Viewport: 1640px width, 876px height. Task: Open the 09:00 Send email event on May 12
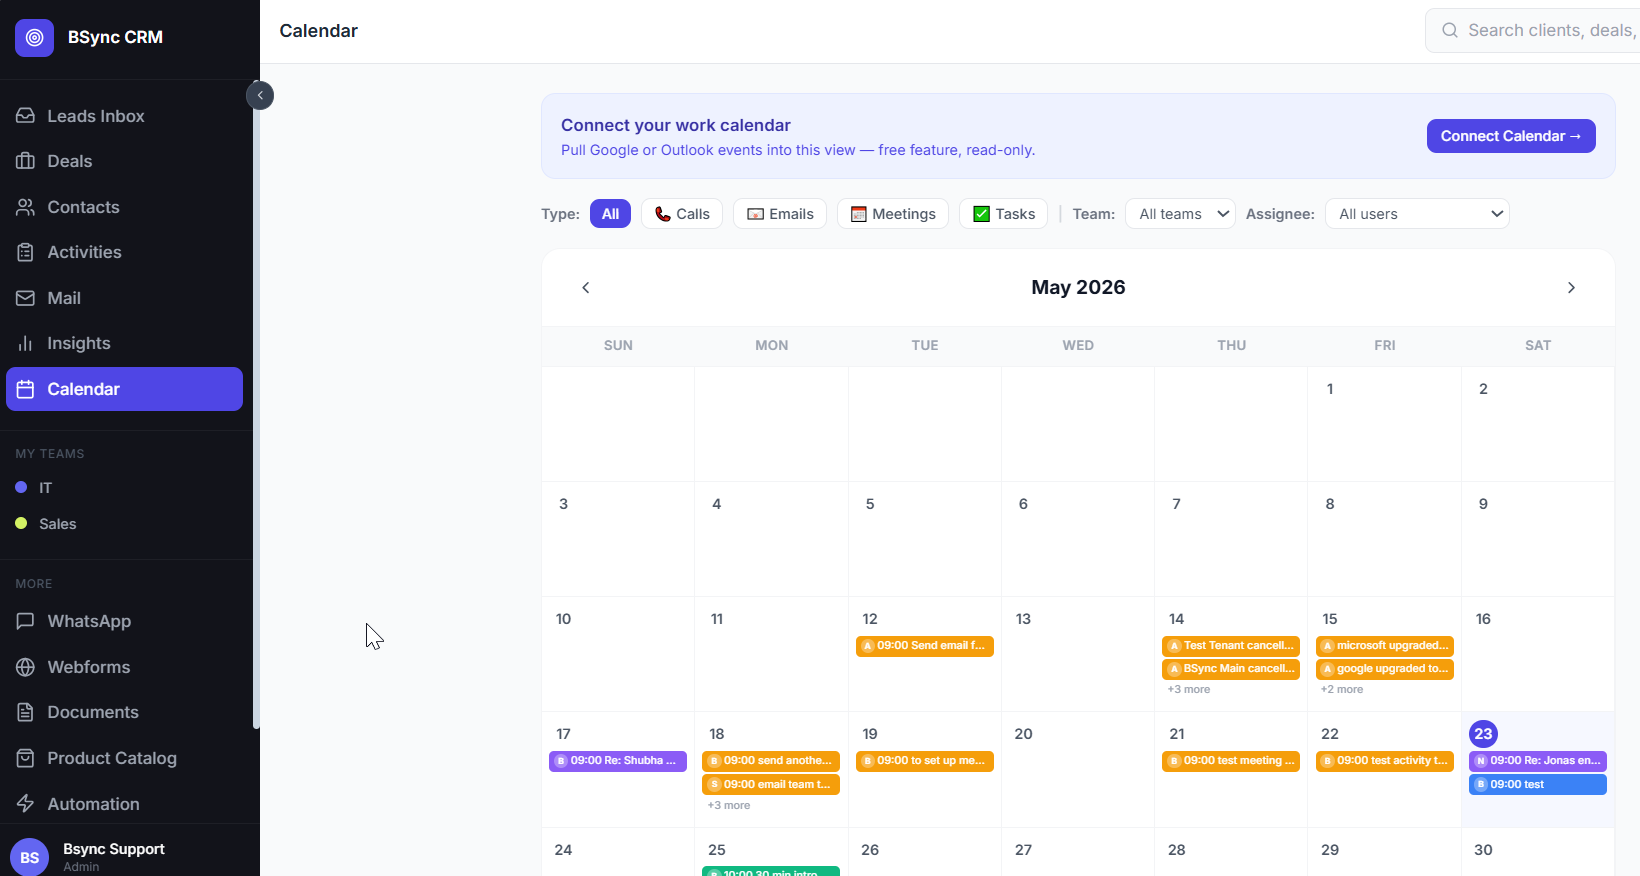click(x=925, y=646)
